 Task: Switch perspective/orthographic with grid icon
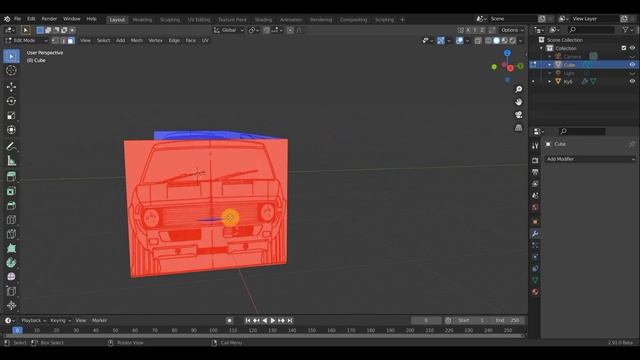coord(518,127)
